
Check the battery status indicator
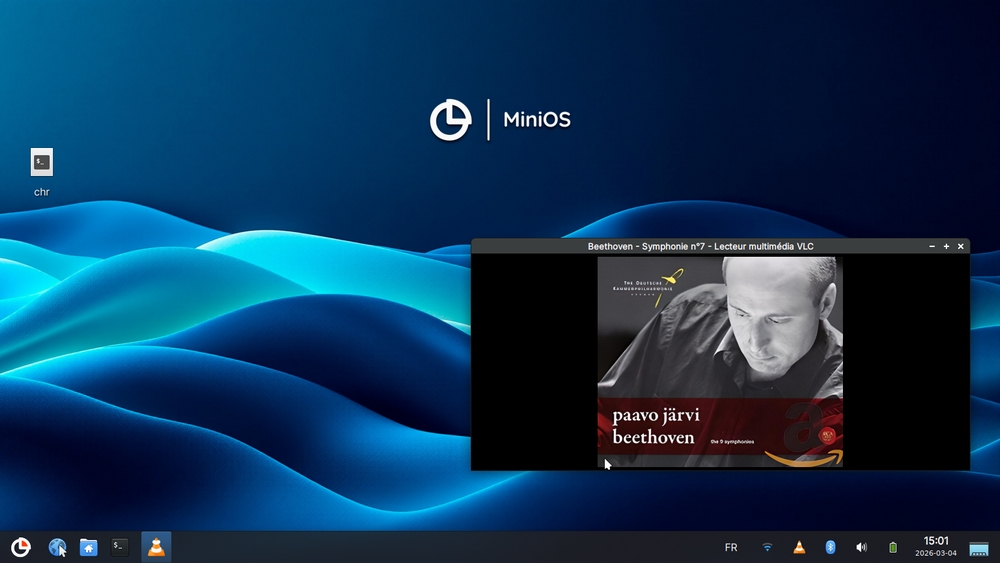(893, 547)
